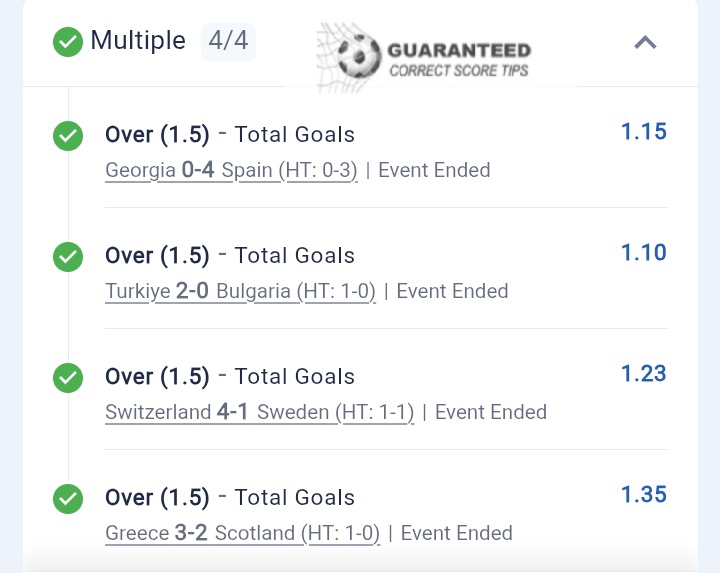Click the Guaranteed Correct Score Tips text
This screenshot has height=573, width=720.
tap(458, 59)
